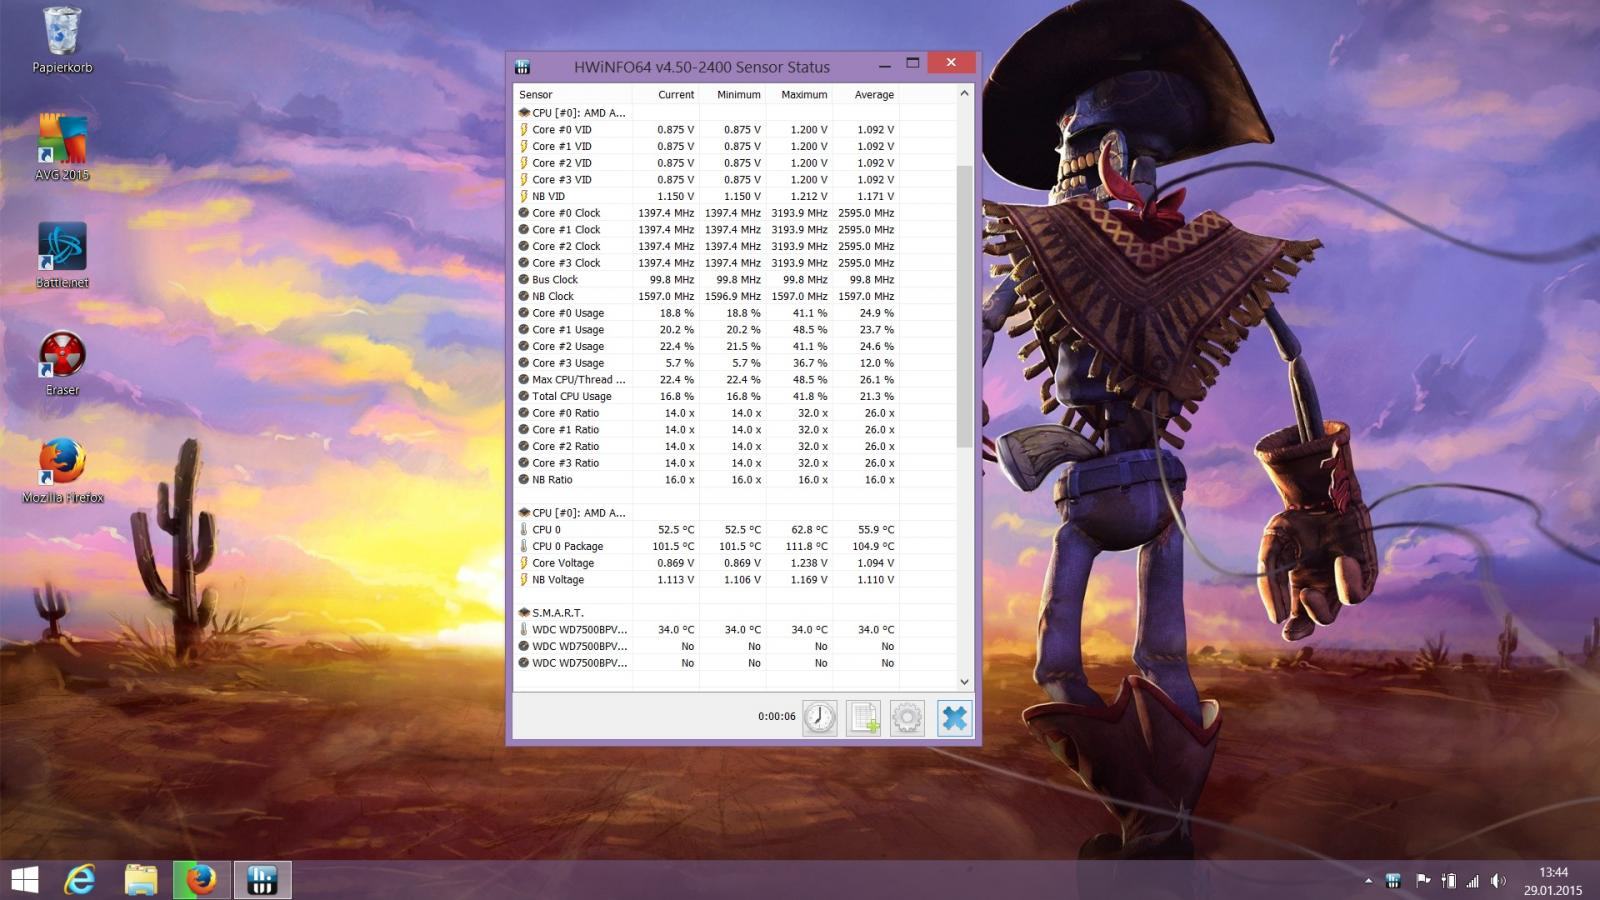Click the HWiNFO taskbar button
Screen dimensions: 1600x900
click(262, 880)
